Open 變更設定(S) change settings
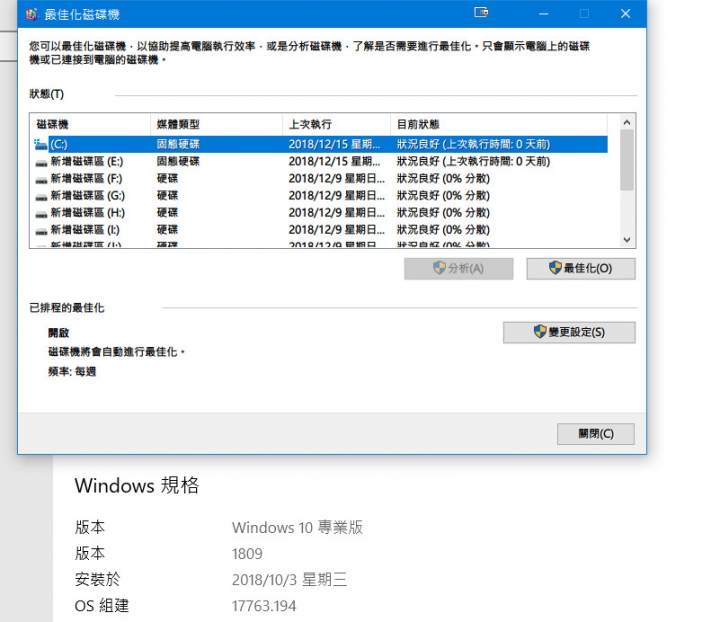 (x=569, y=332)
